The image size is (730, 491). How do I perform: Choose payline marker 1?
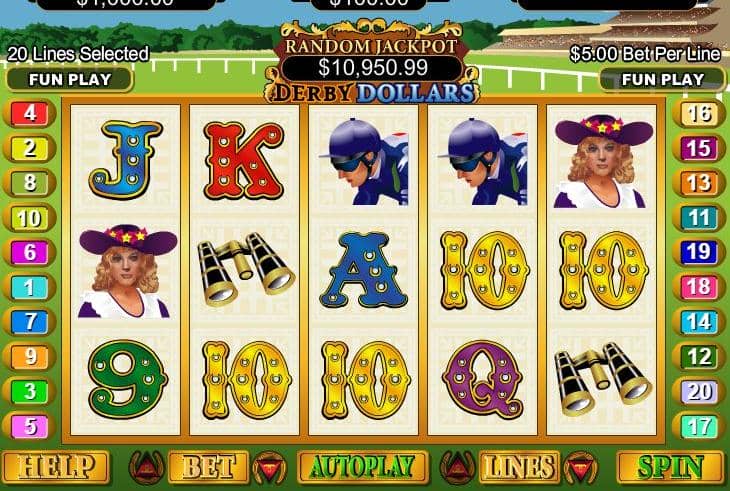tap(30, 287)
